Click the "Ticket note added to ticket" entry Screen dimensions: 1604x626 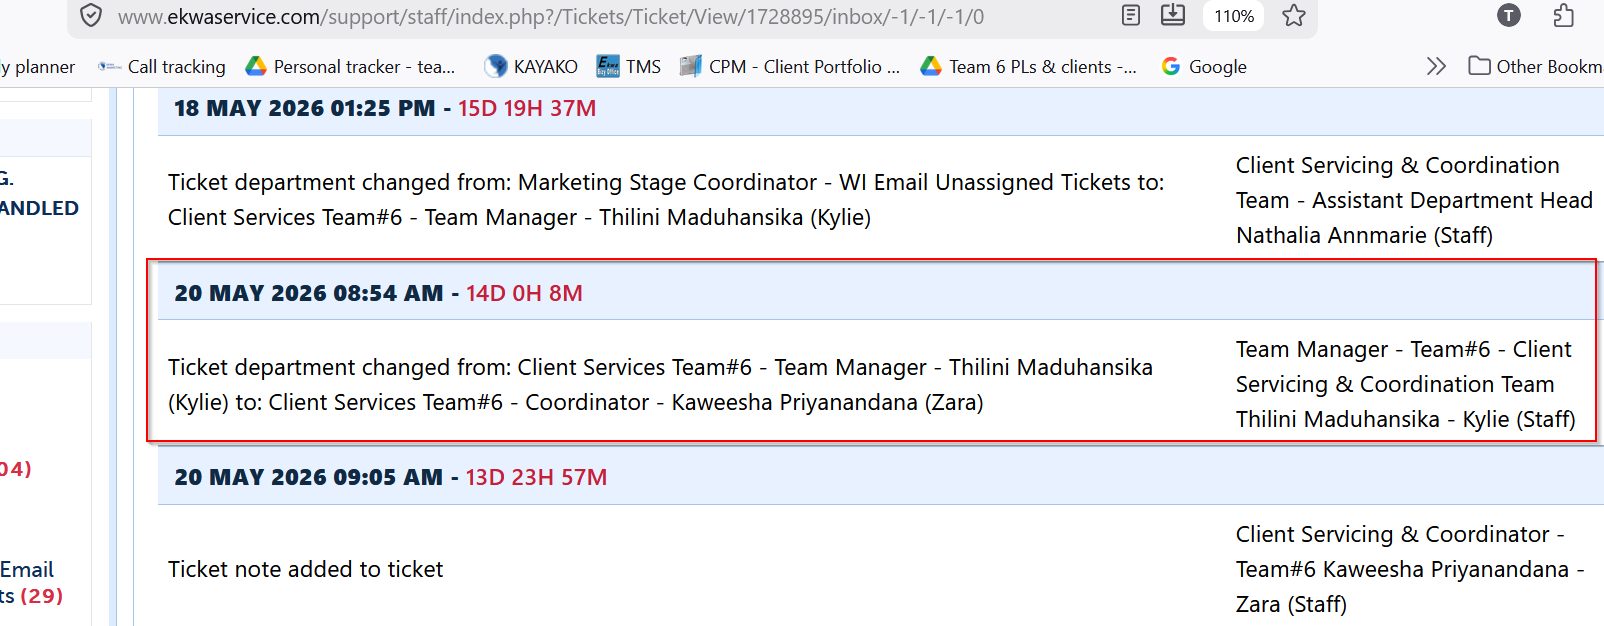(x=305, y=569)
